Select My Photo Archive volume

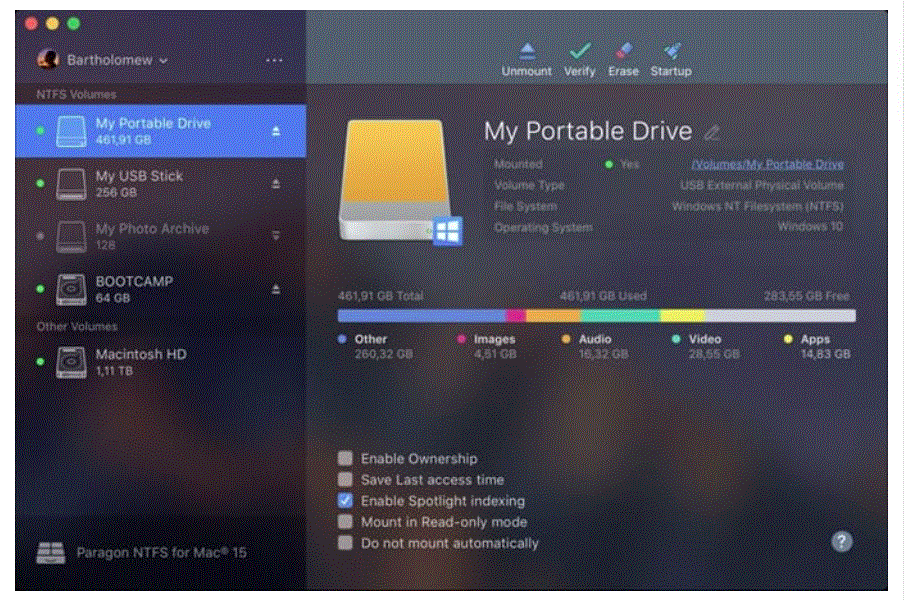[161, 236]
